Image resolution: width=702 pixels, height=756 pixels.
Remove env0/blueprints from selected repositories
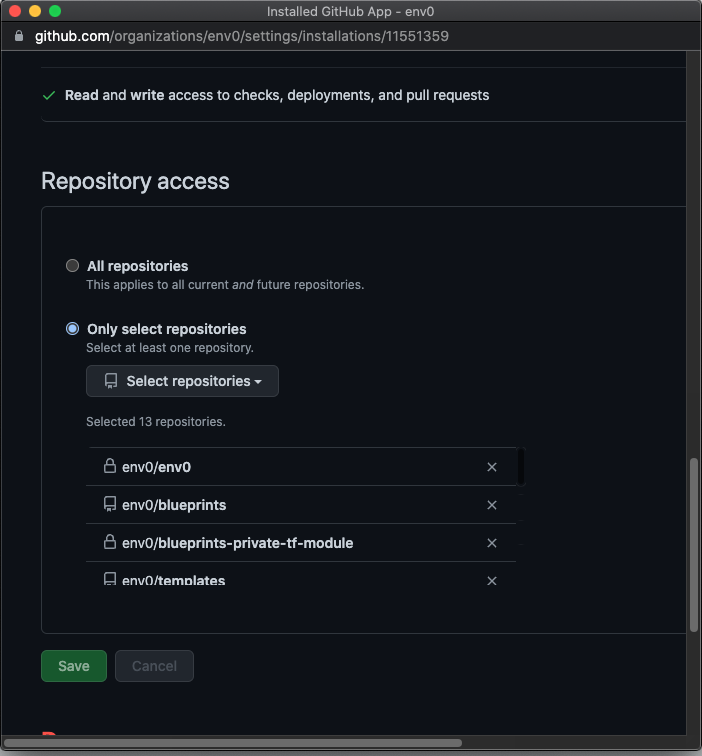pos(492,505)
